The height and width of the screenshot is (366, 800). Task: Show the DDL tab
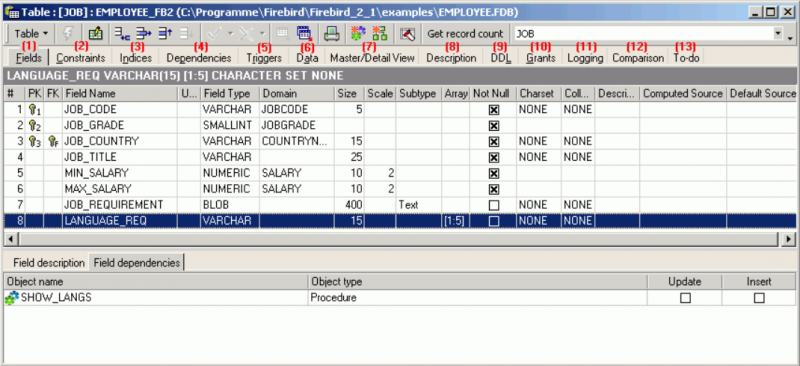pyautogui.click(x=501, y=58)
